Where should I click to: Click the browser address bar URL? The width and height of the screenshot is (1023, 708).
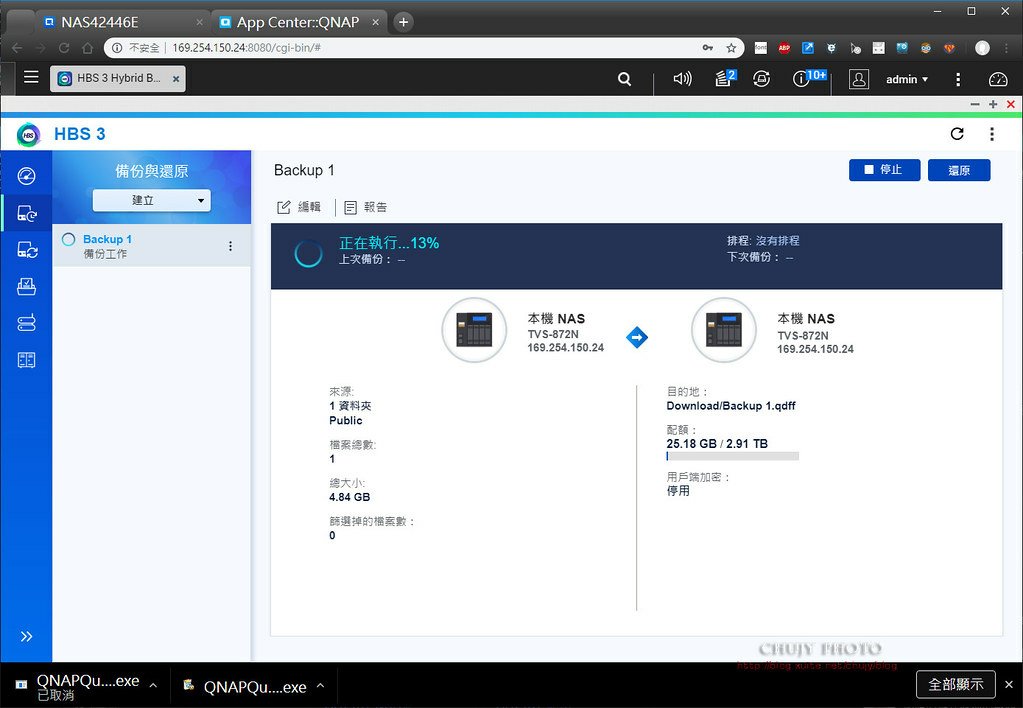click(x=246, y=48)
